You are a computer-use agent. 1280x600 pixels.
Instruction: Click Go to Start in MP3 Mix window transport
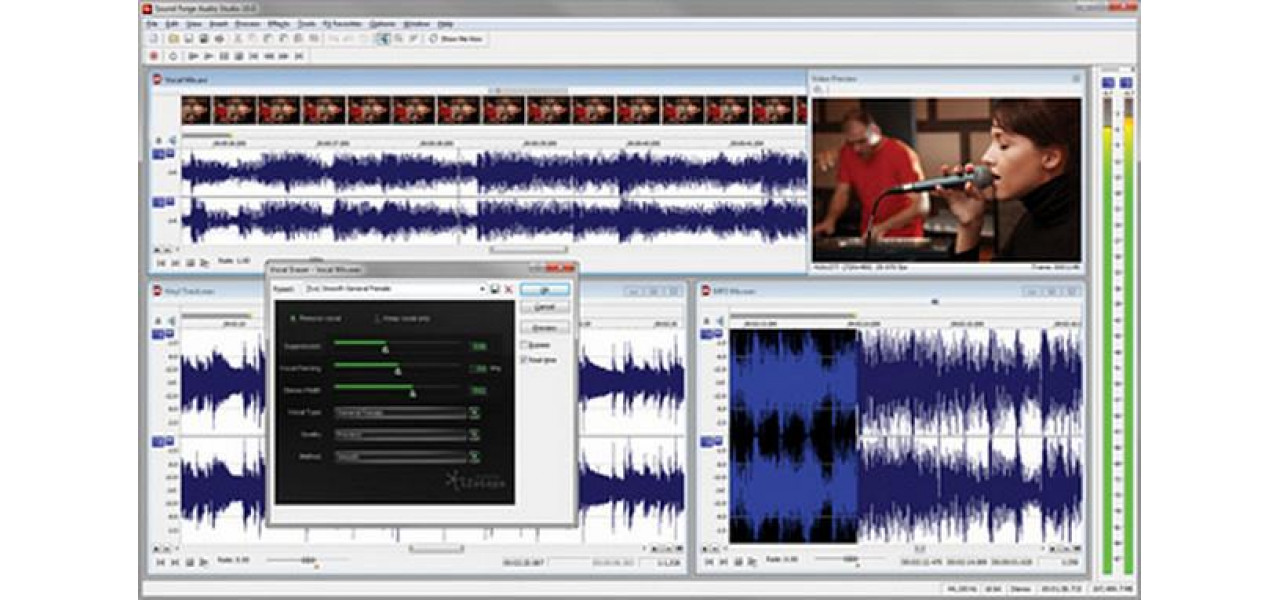pos(708,562)
